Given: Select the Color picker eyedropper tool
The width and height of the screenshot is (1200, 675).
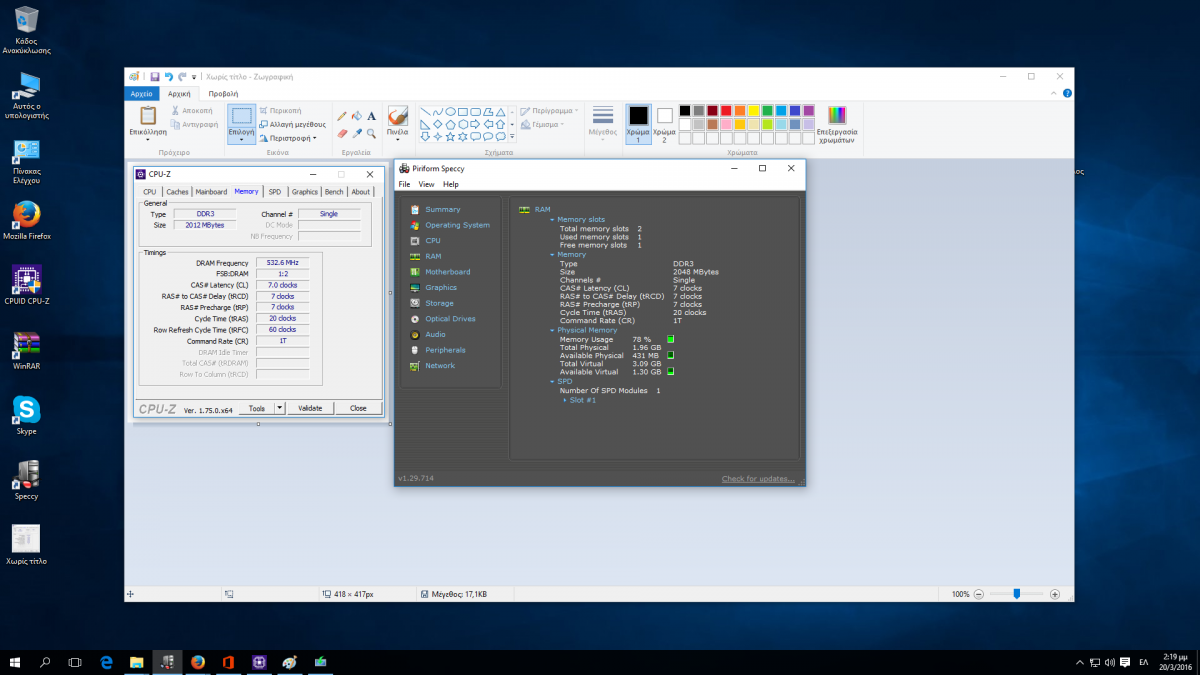Looking at the screenshot, I should 357,133.
